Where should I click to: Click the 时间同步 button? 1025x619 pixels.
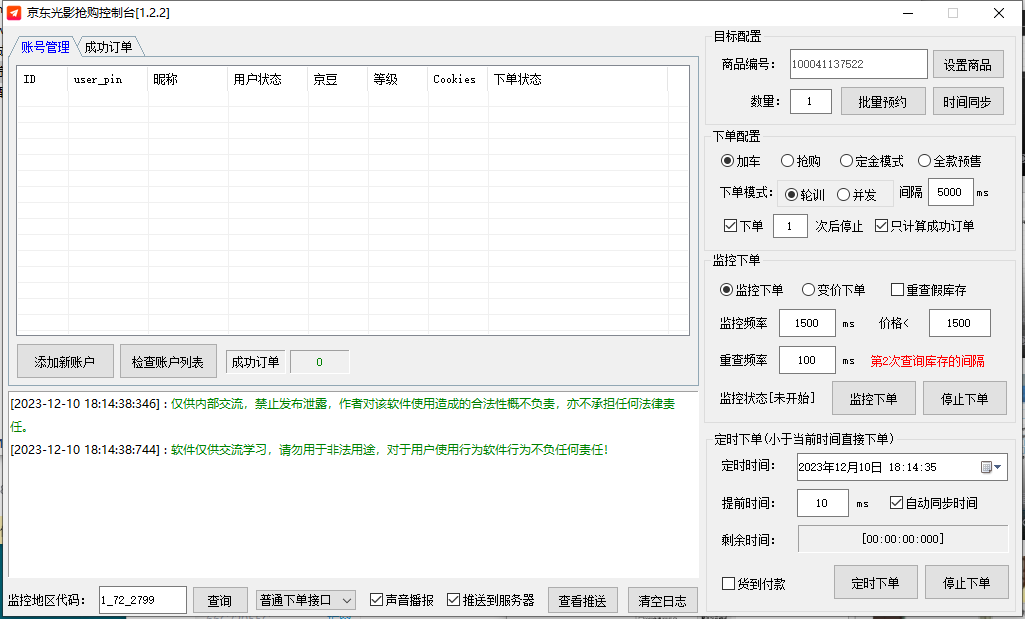click(x=967, y=101)
